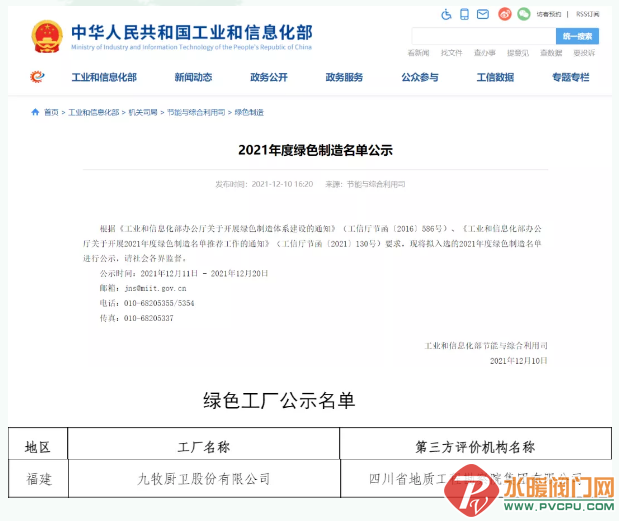Click the signature date 2021年12月10日
The height and width of the screenshot is (521, 619).
[519, 361]
